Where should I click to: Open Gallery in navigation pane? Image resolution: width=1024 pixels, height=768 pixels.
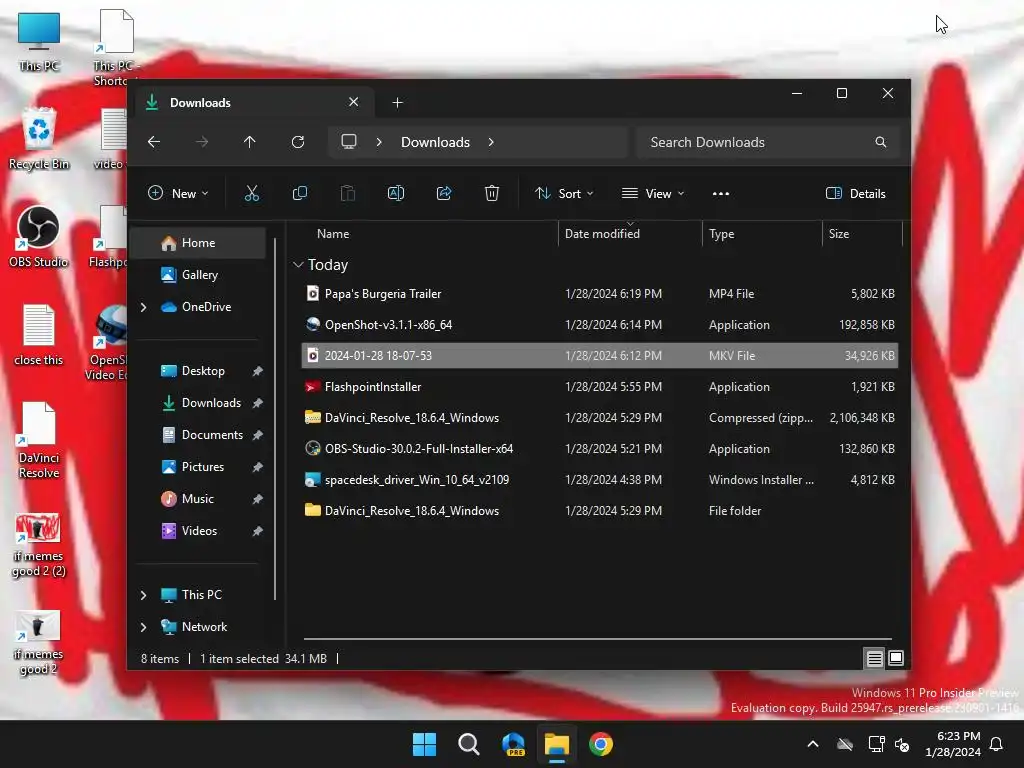(x=199, y=275)
